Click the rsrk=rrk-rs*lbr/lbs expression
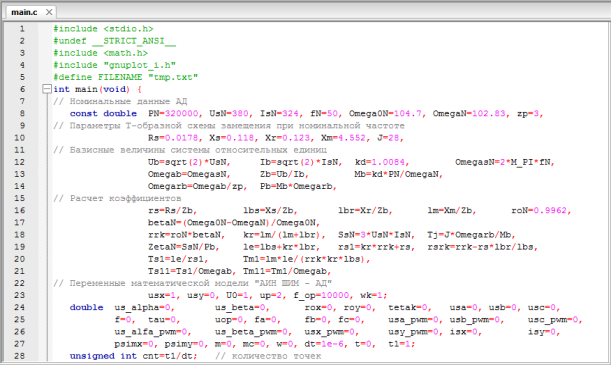This screenshot has width=611, height=365. click(480, 247)
